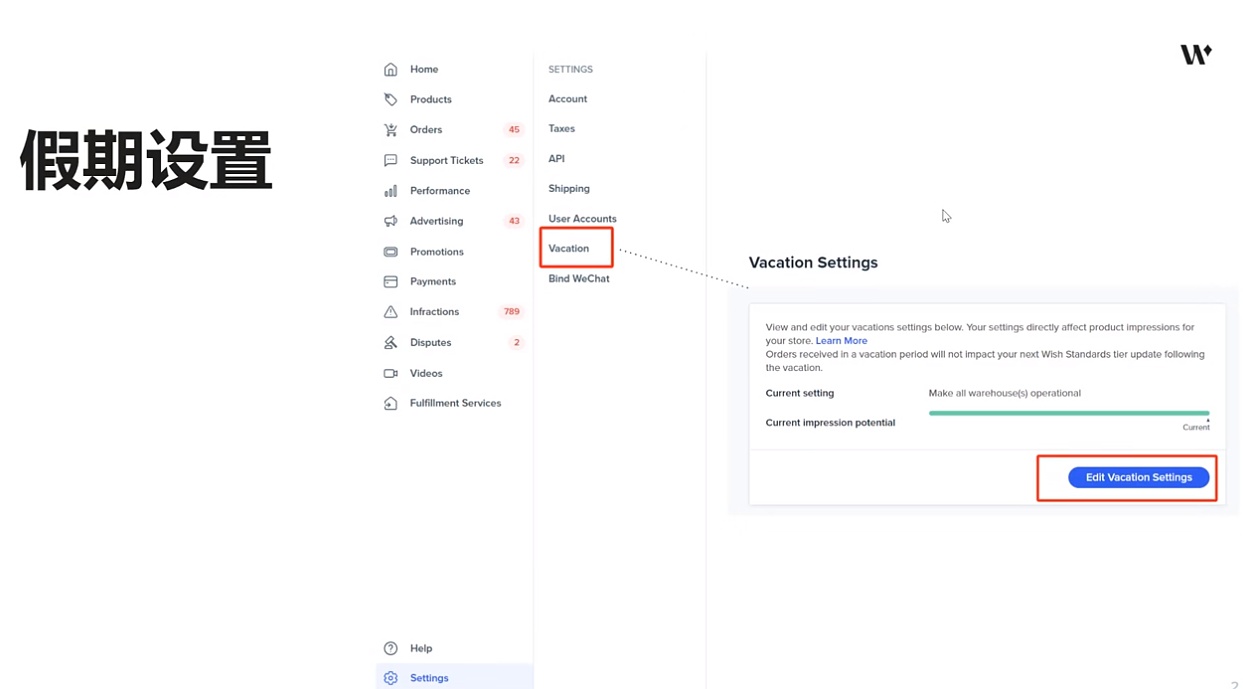Open the User Accounts settings page
The width and height of the screenshot is (1243, 689).
coord(582,218)
